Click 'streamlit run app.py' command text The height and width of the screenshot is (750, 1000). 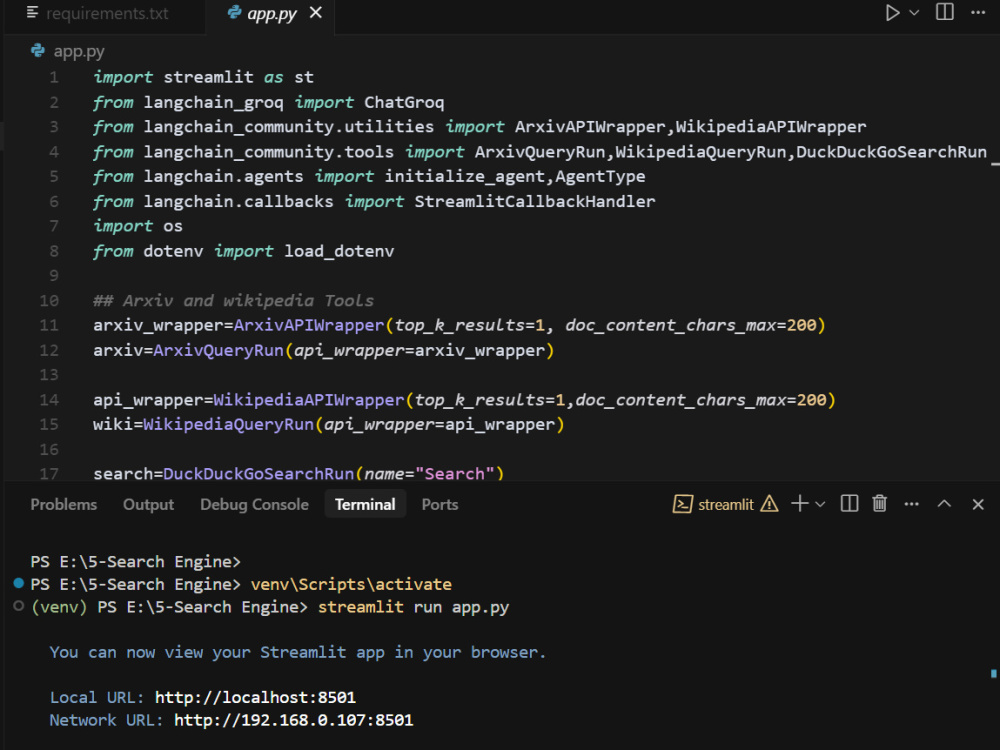pyautogui.click(x=413, y=607)
